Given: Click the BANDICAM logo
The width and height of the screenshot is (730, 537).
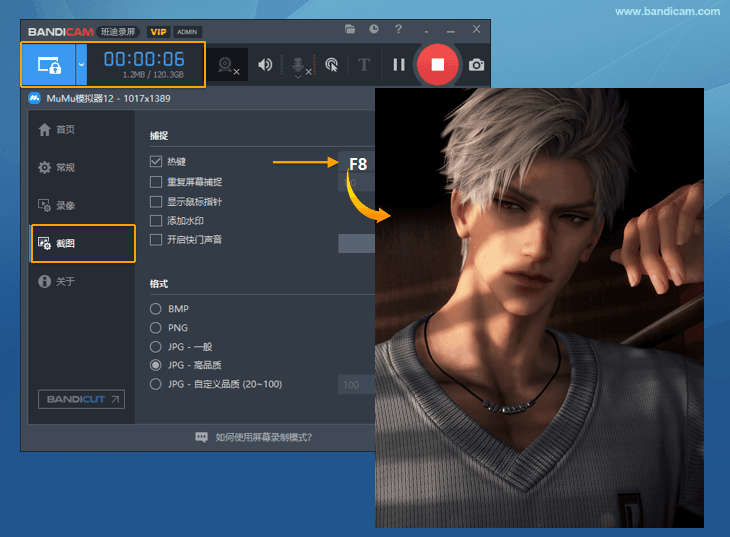Looking at the screenshot, I should pyautogui.click(x=61, y=32).
